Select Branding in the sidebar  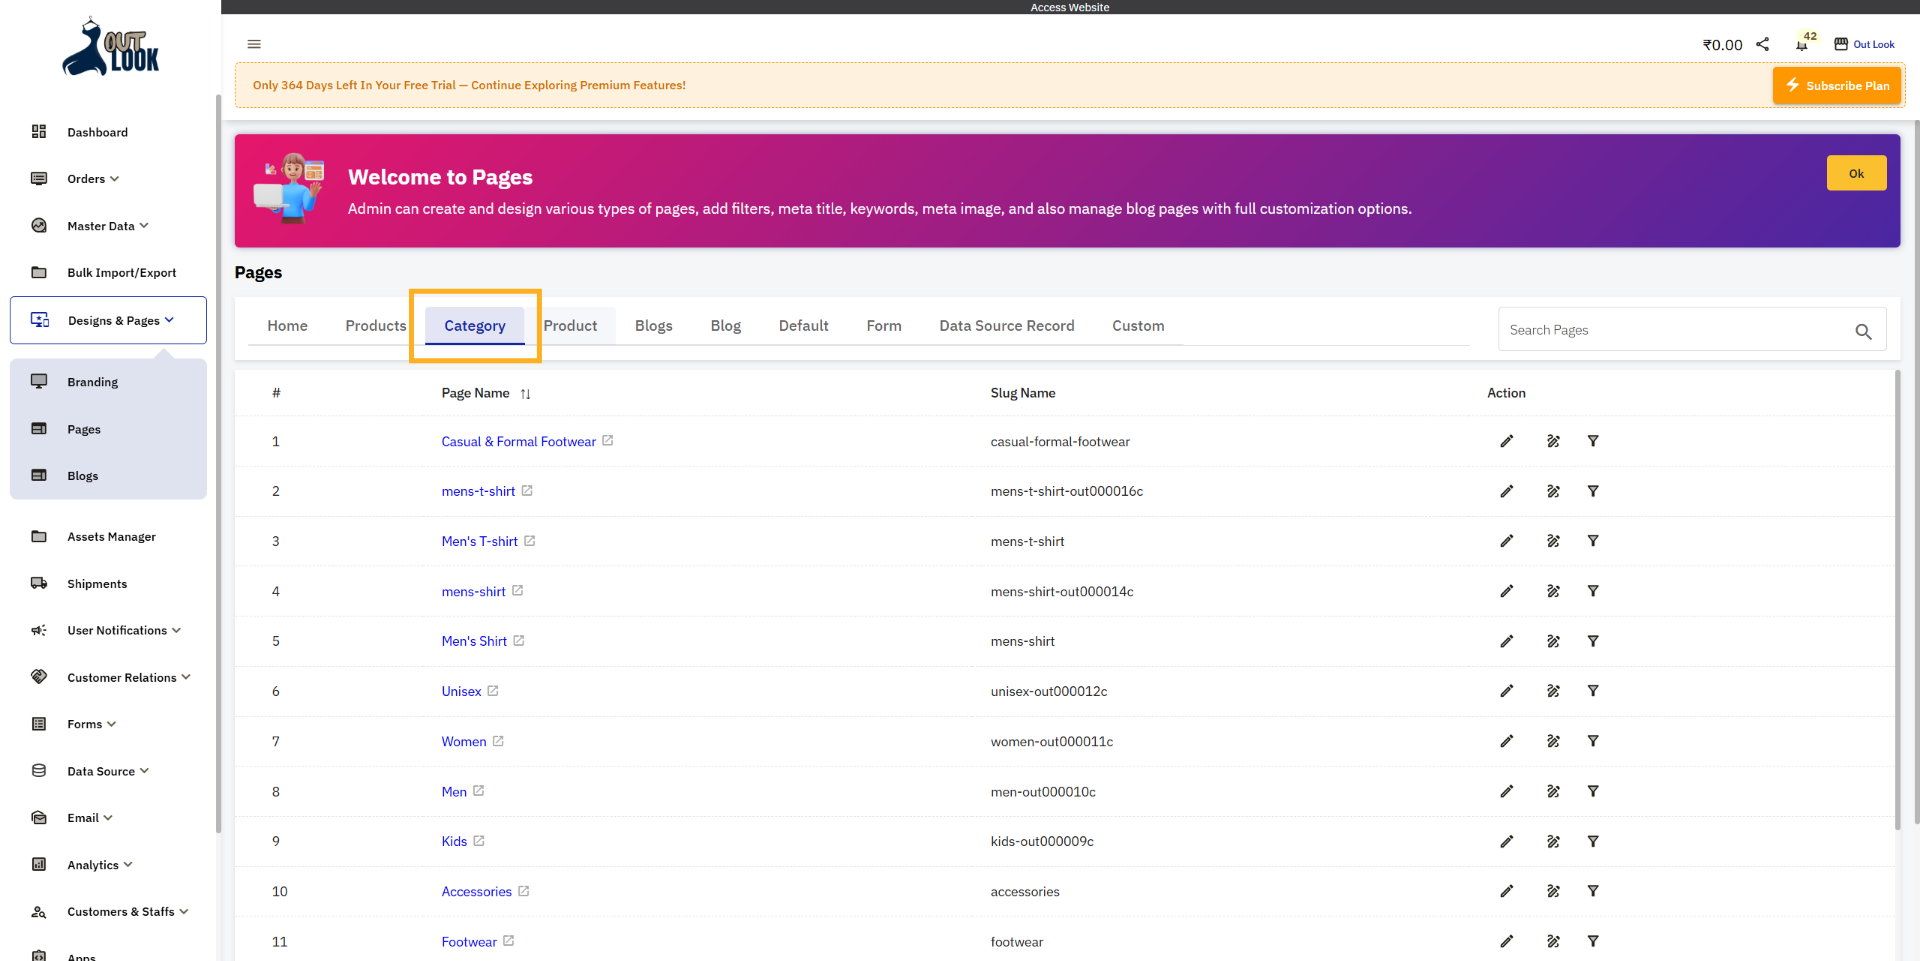tap(92, 381)
